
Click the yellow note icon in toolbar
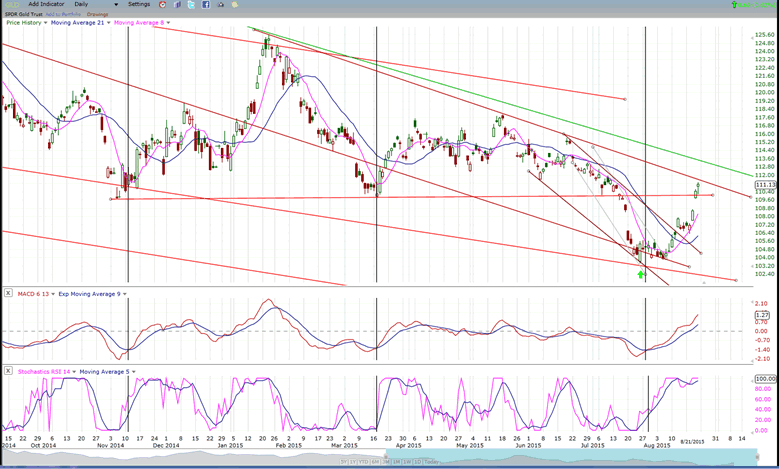point(237,5)
